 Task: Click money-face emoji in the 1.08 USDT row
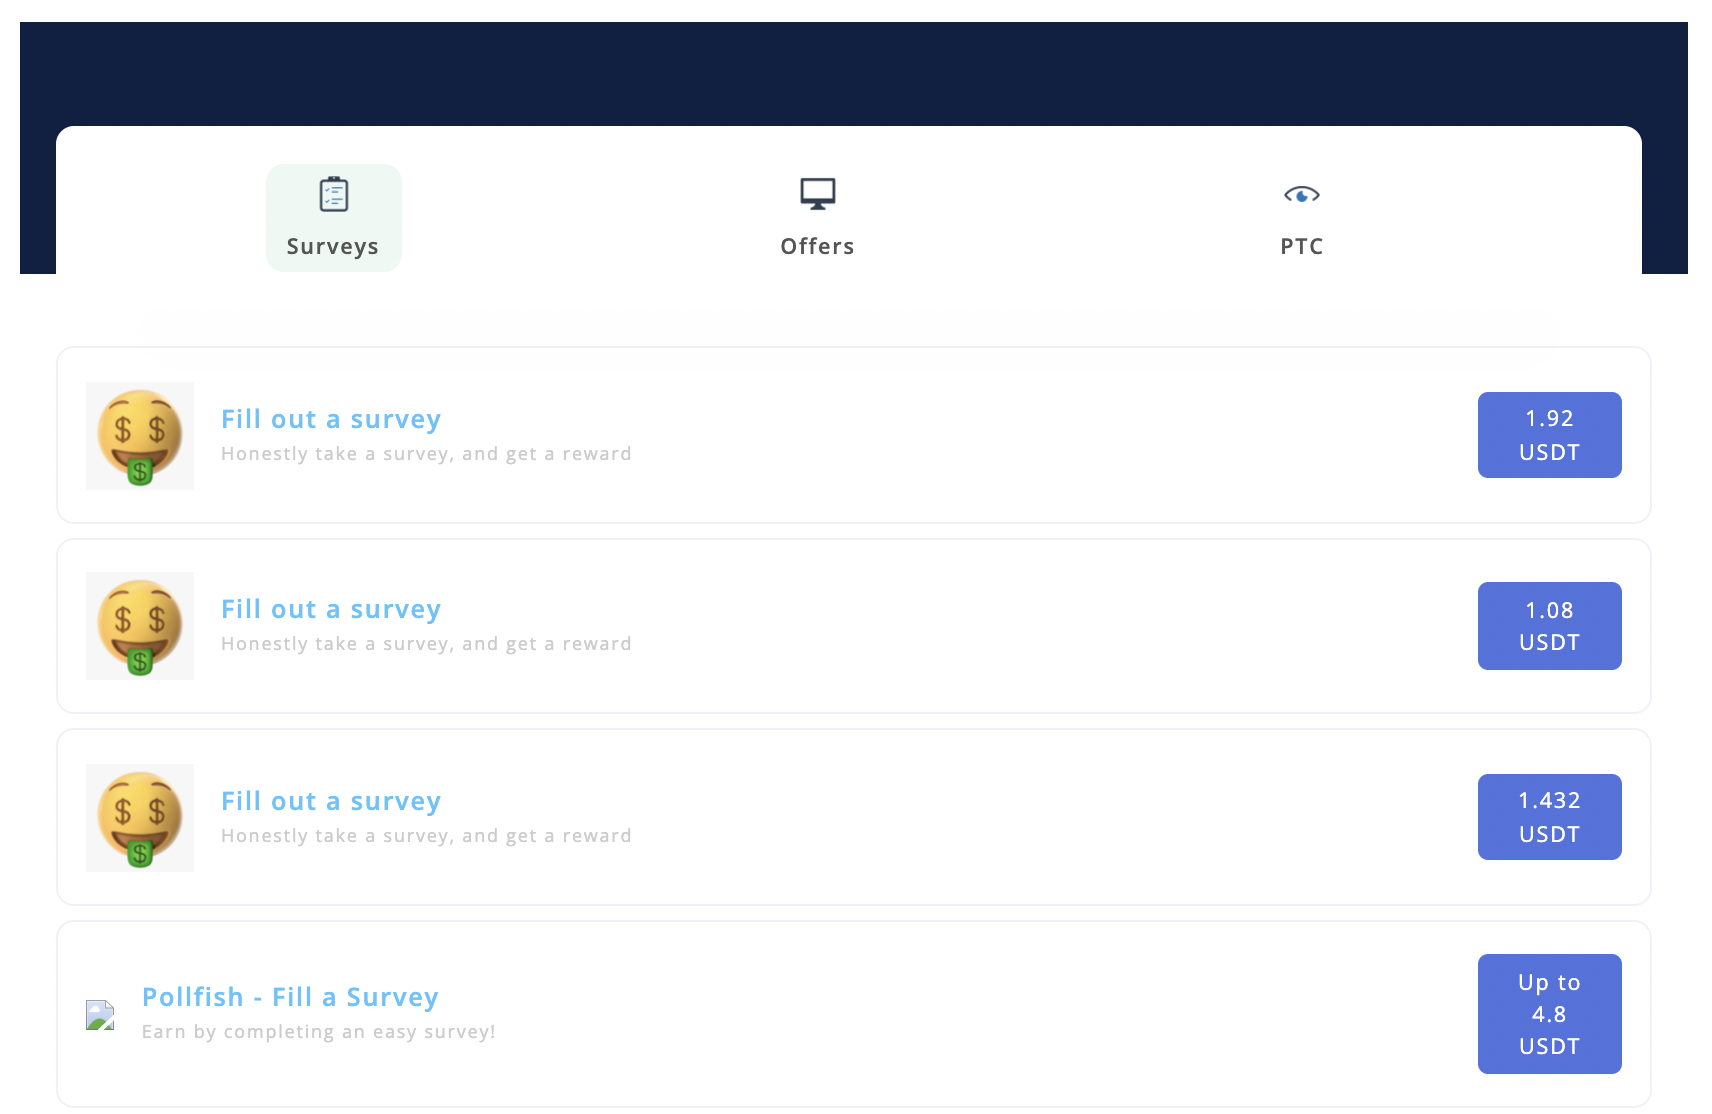(140, 626)
